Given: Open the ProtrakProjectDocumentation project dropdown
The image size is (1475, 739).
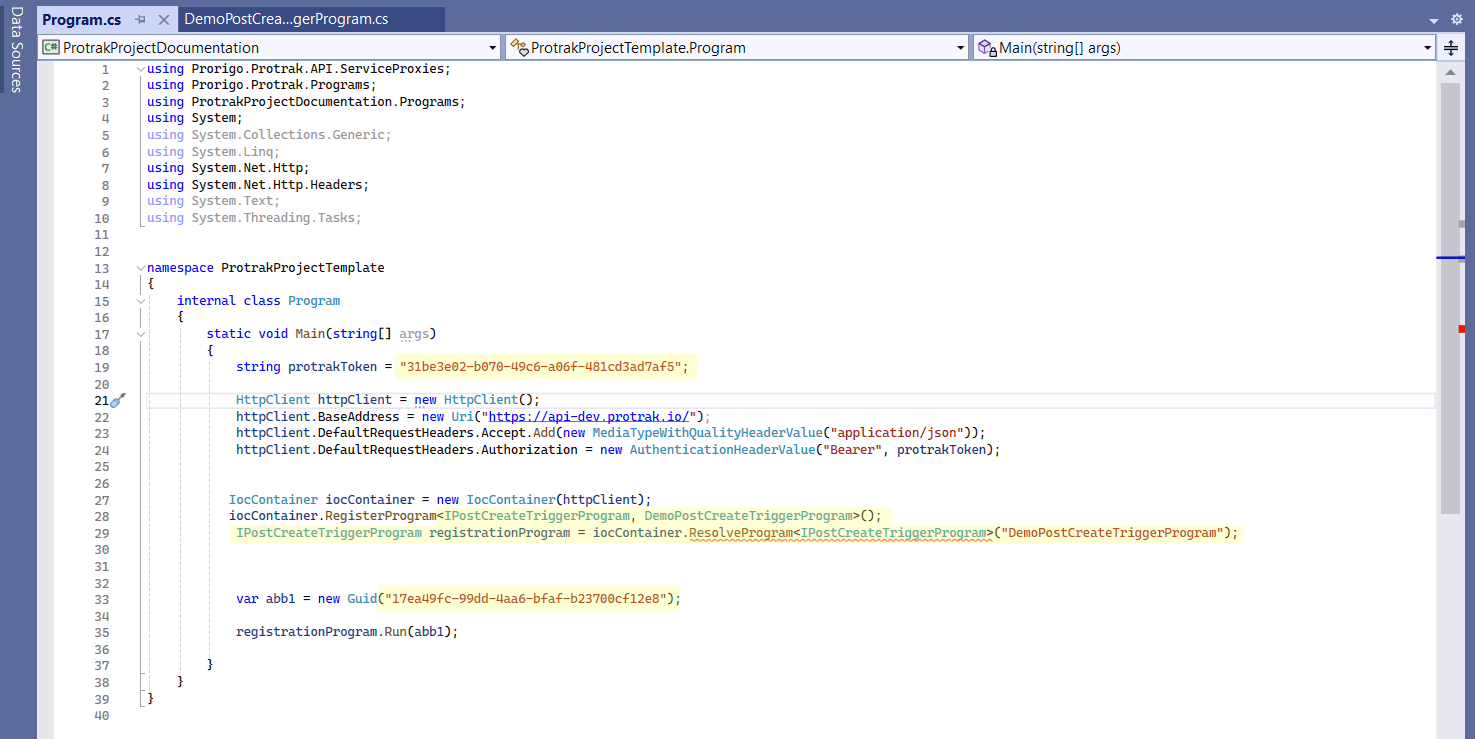Looking at the screenshot, I should pyautogui.click(x=492, y=48).
